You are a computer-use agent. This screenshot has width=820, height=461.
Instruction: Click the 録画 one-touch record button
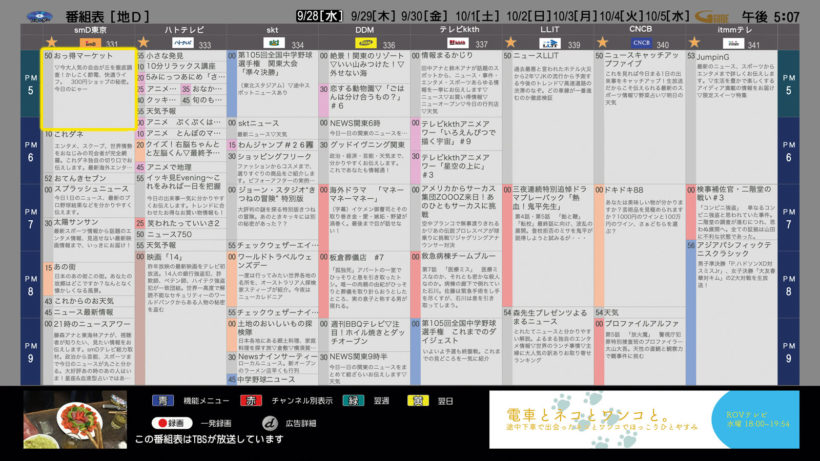(172, 423)
